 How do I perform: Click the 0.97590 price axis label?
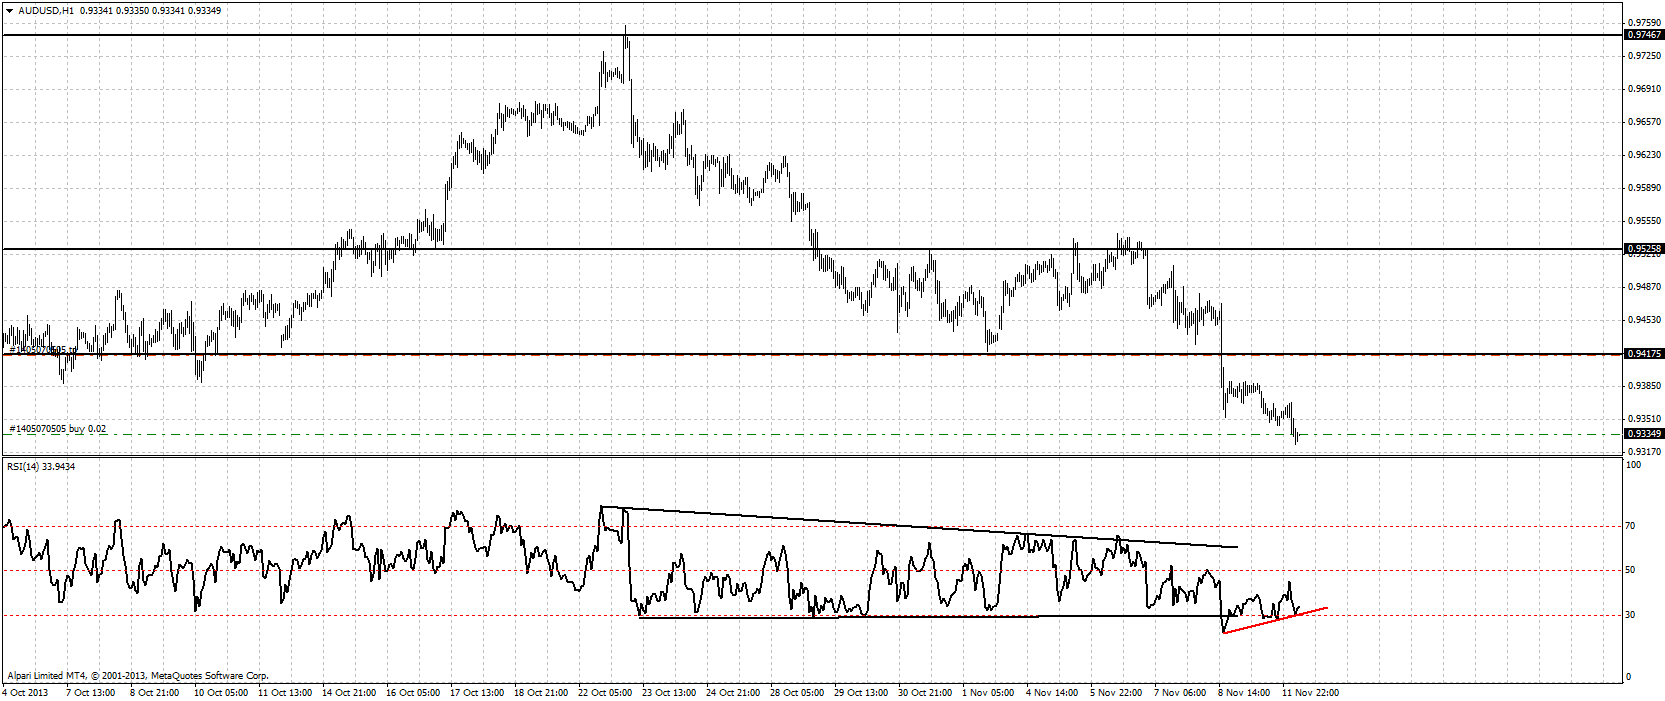[1645, 22]
